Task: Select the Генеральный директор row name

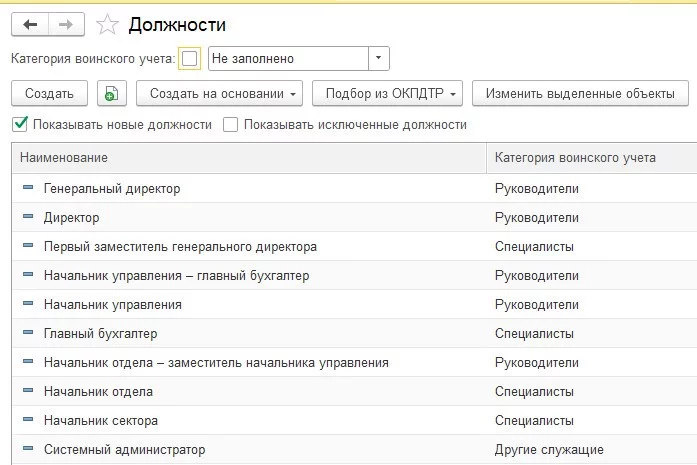Action: point(112,188)
